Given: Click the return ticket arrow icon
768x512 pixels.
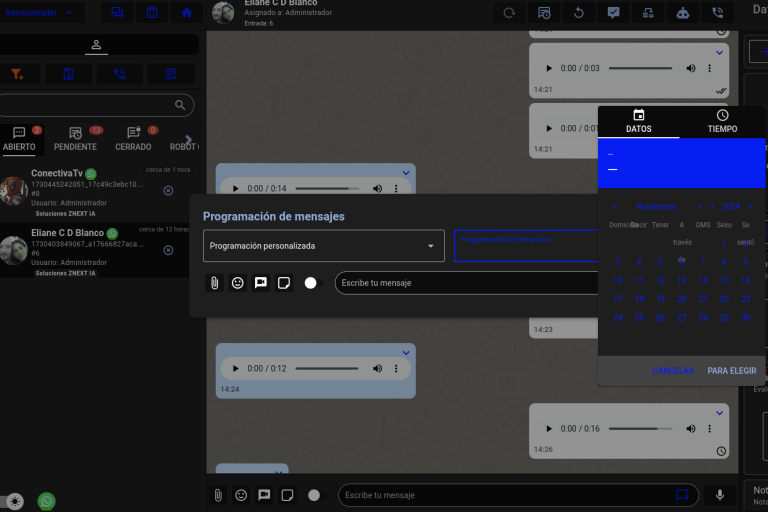Looking at the screenshot, I should coord(578,13).
